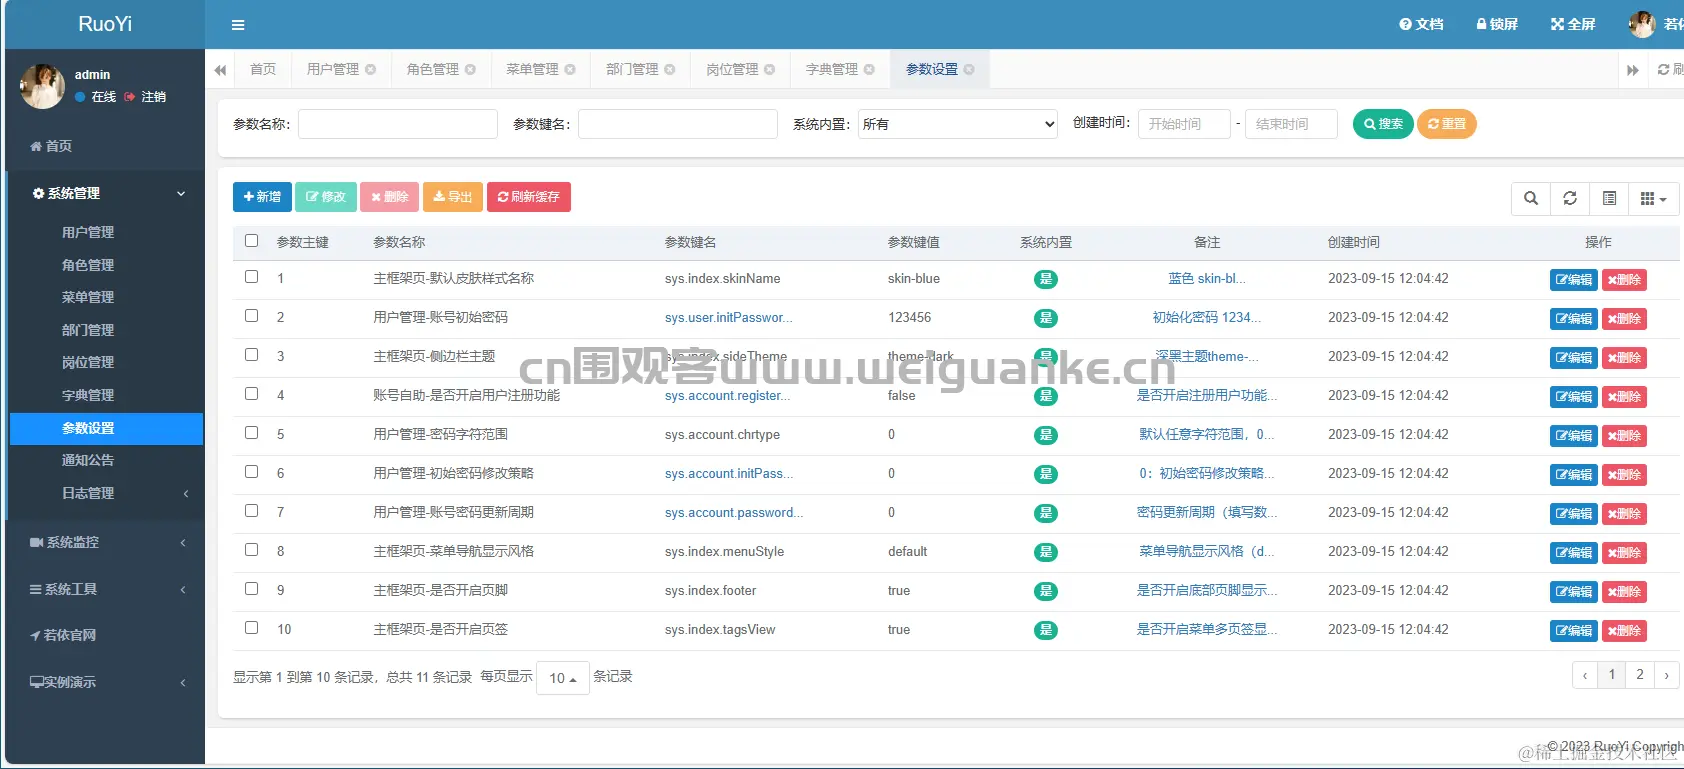Click the 导出 export button
The width and height of the screenshot is (1684, 769).
coord(453,197)
